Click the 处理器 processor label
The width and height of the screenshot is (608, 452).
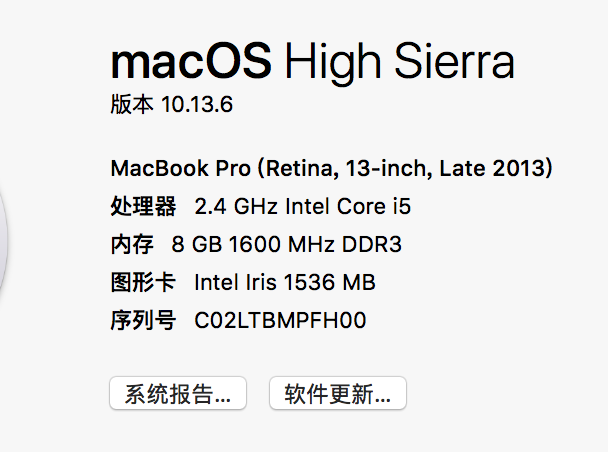pyautogui.click(x=143, y=207)
